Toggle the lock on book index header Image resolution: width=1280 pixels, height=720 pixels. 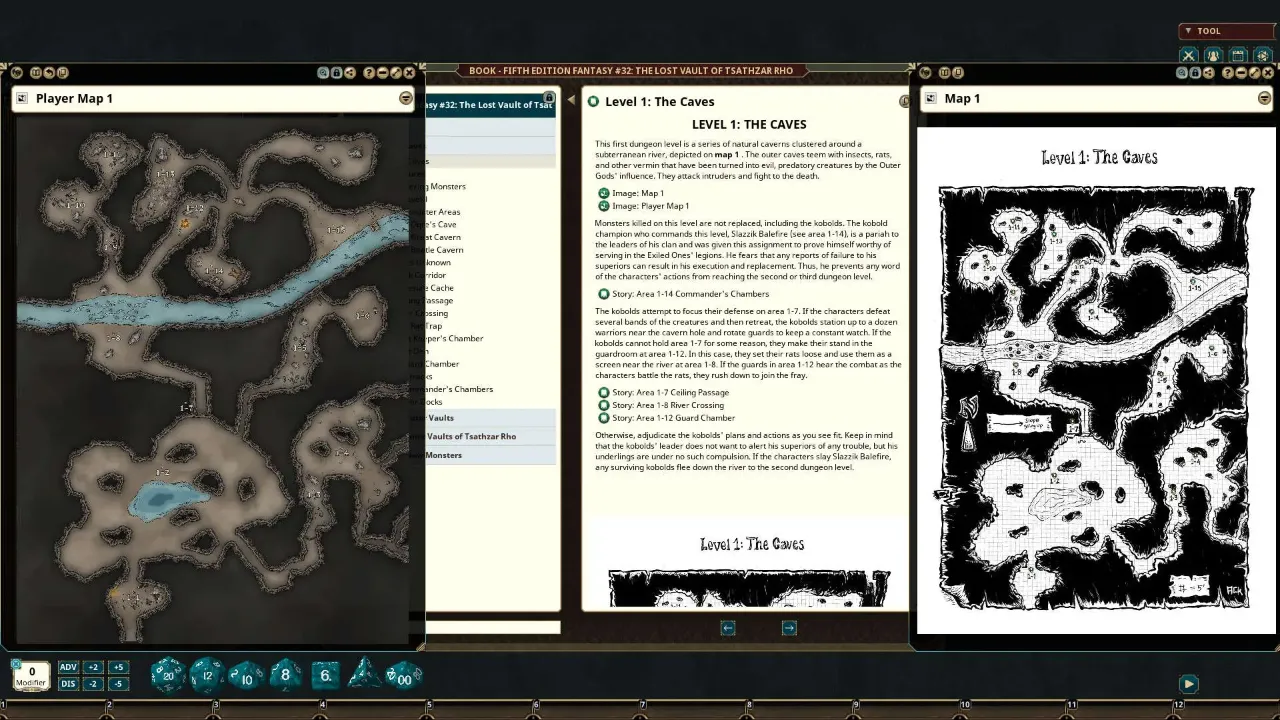coord(548,97)
